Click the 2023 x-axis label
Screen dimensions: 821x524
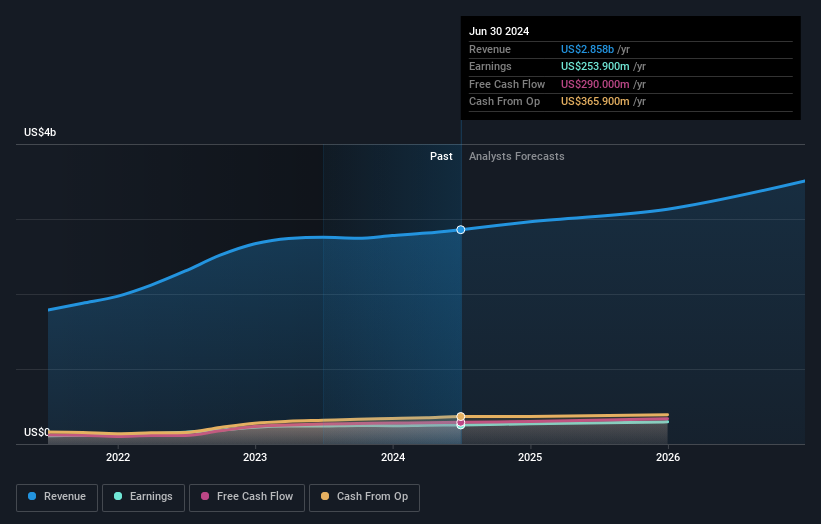255,457
